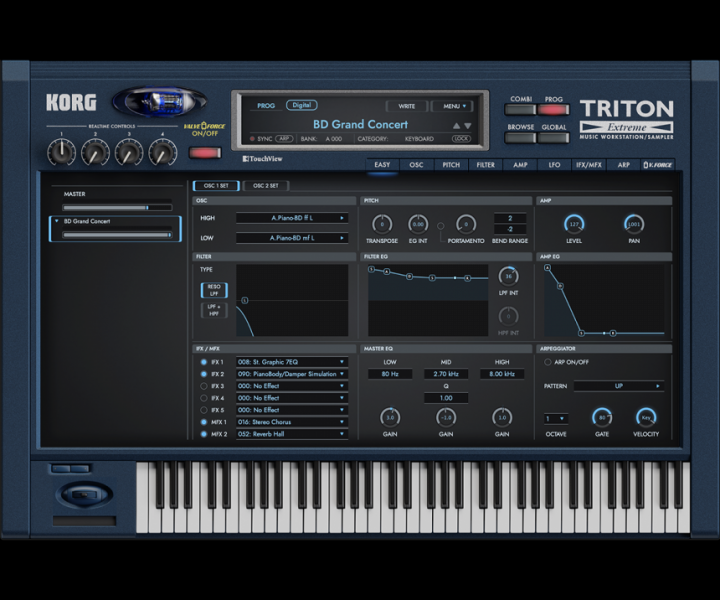The image size is (720, 600).
Task: Switch to the OSC tab
Action: point(416,164)
